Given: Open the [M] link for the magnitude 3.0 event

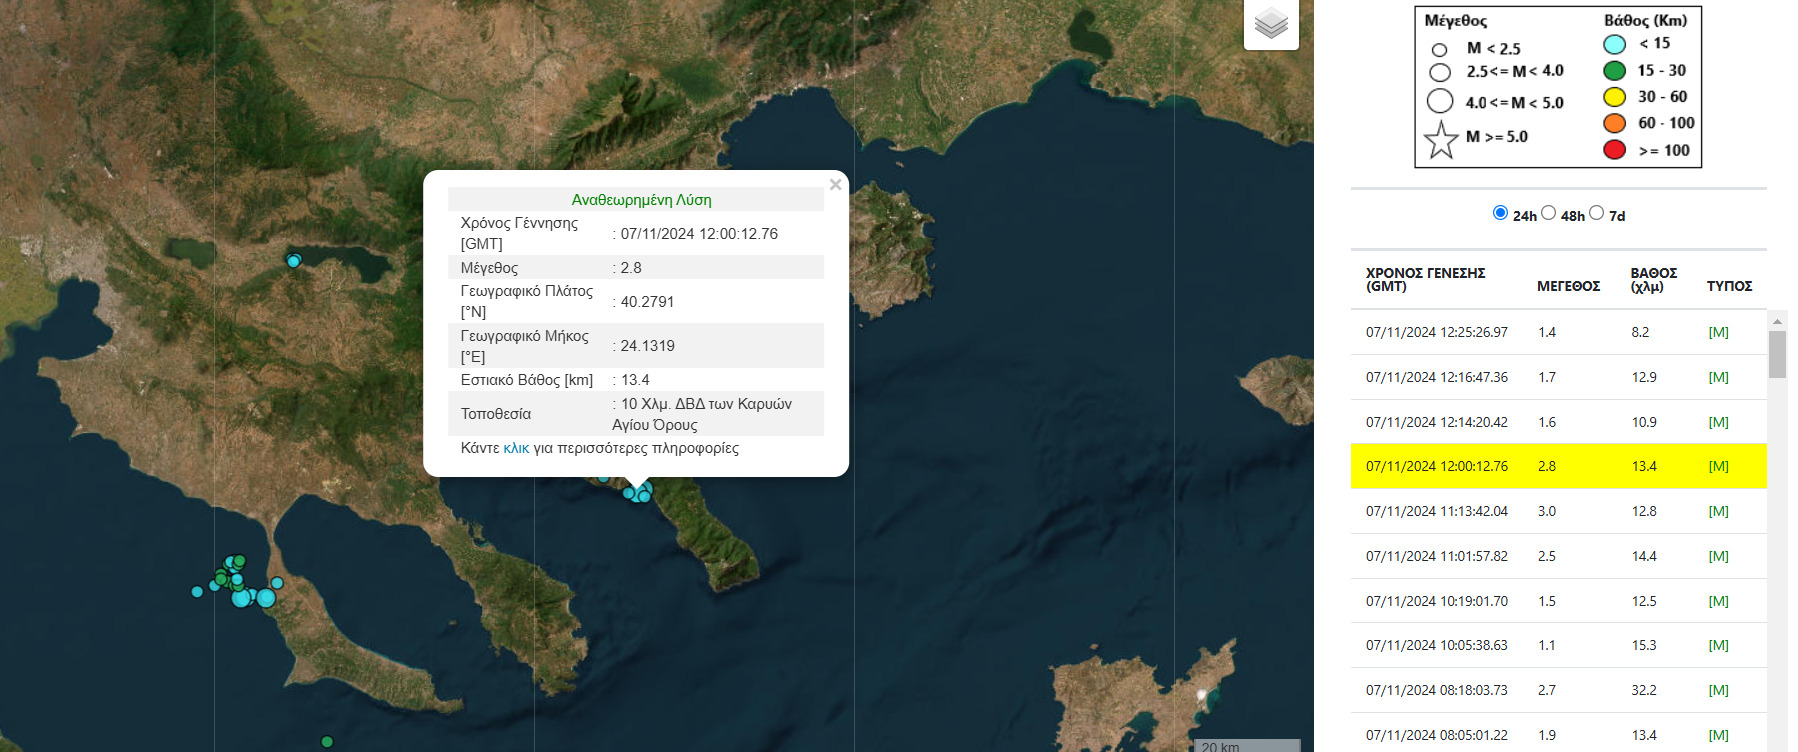Looking at the screenshot, I should tap(1718, 511).
